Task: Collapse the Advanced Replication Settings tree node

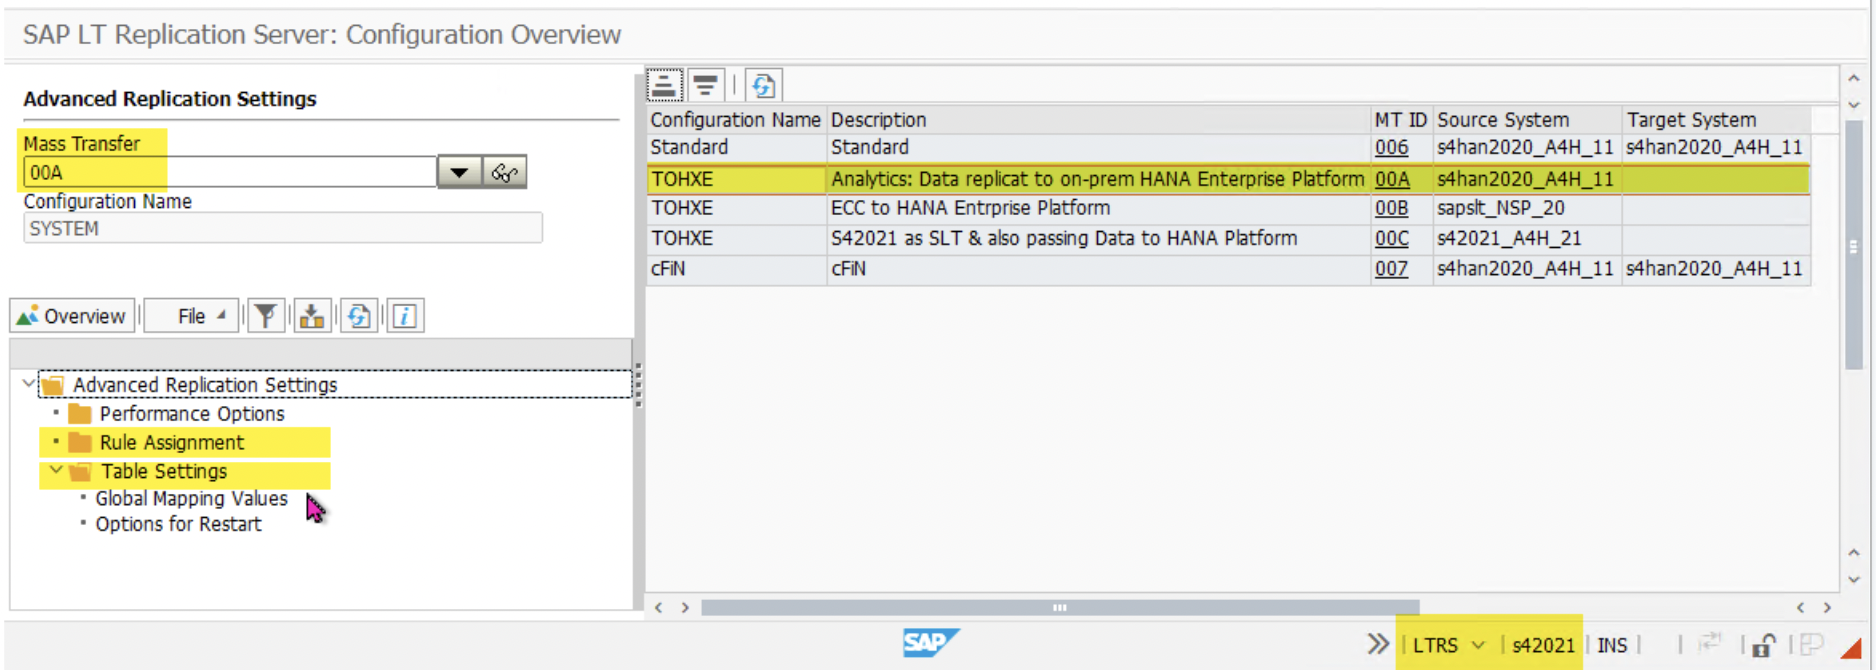Action: tap(27, 384)
